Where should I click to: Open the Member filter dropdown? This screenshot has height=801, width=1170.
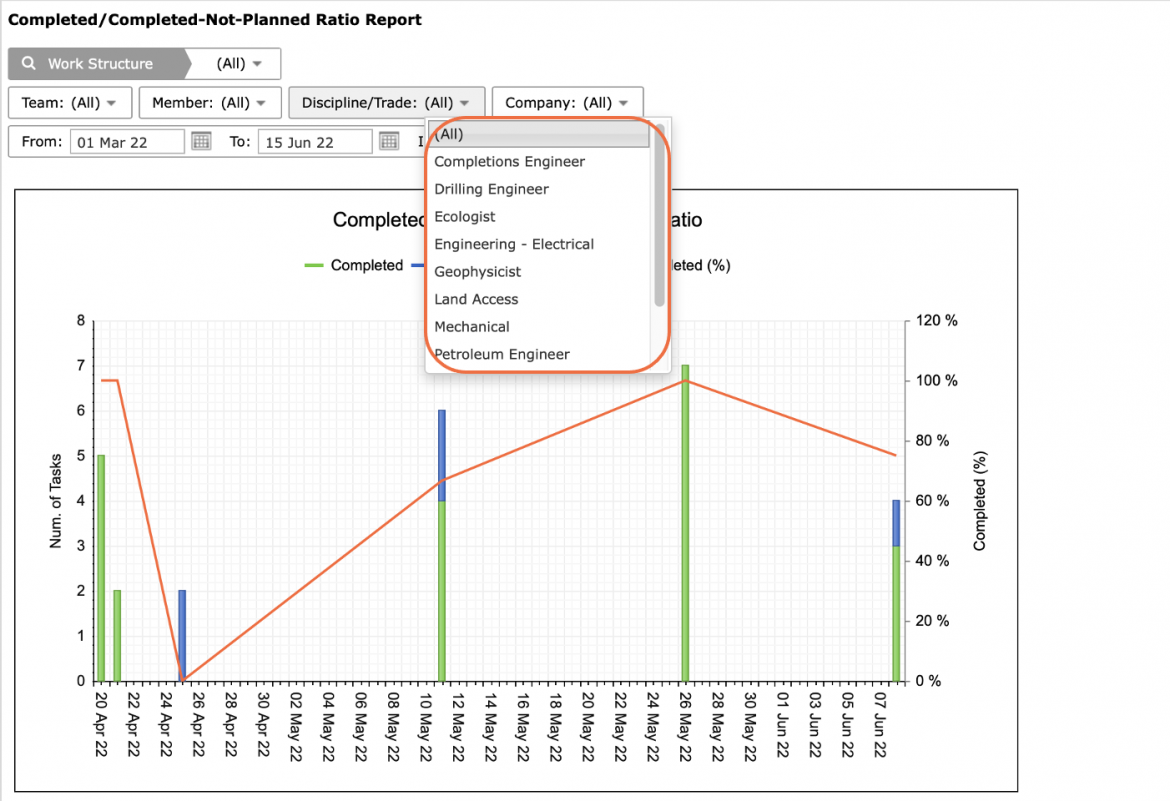coord(210,103)
